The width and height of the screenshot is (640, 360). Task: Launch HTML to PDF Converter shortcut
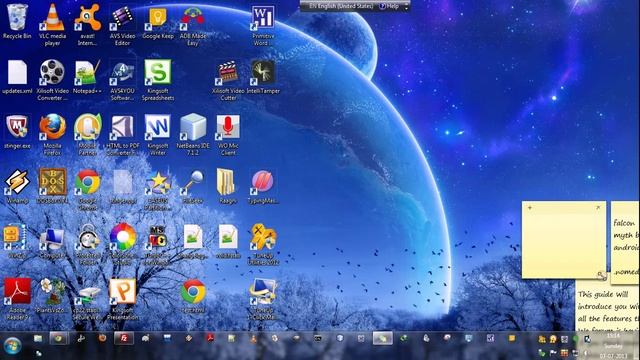[x=122, y=127]
